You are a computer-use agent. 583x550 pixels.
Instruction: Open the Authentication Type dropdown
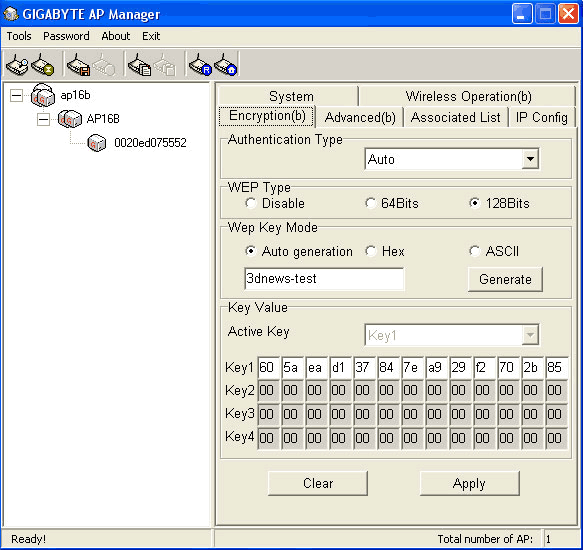[x=530, y=159]
